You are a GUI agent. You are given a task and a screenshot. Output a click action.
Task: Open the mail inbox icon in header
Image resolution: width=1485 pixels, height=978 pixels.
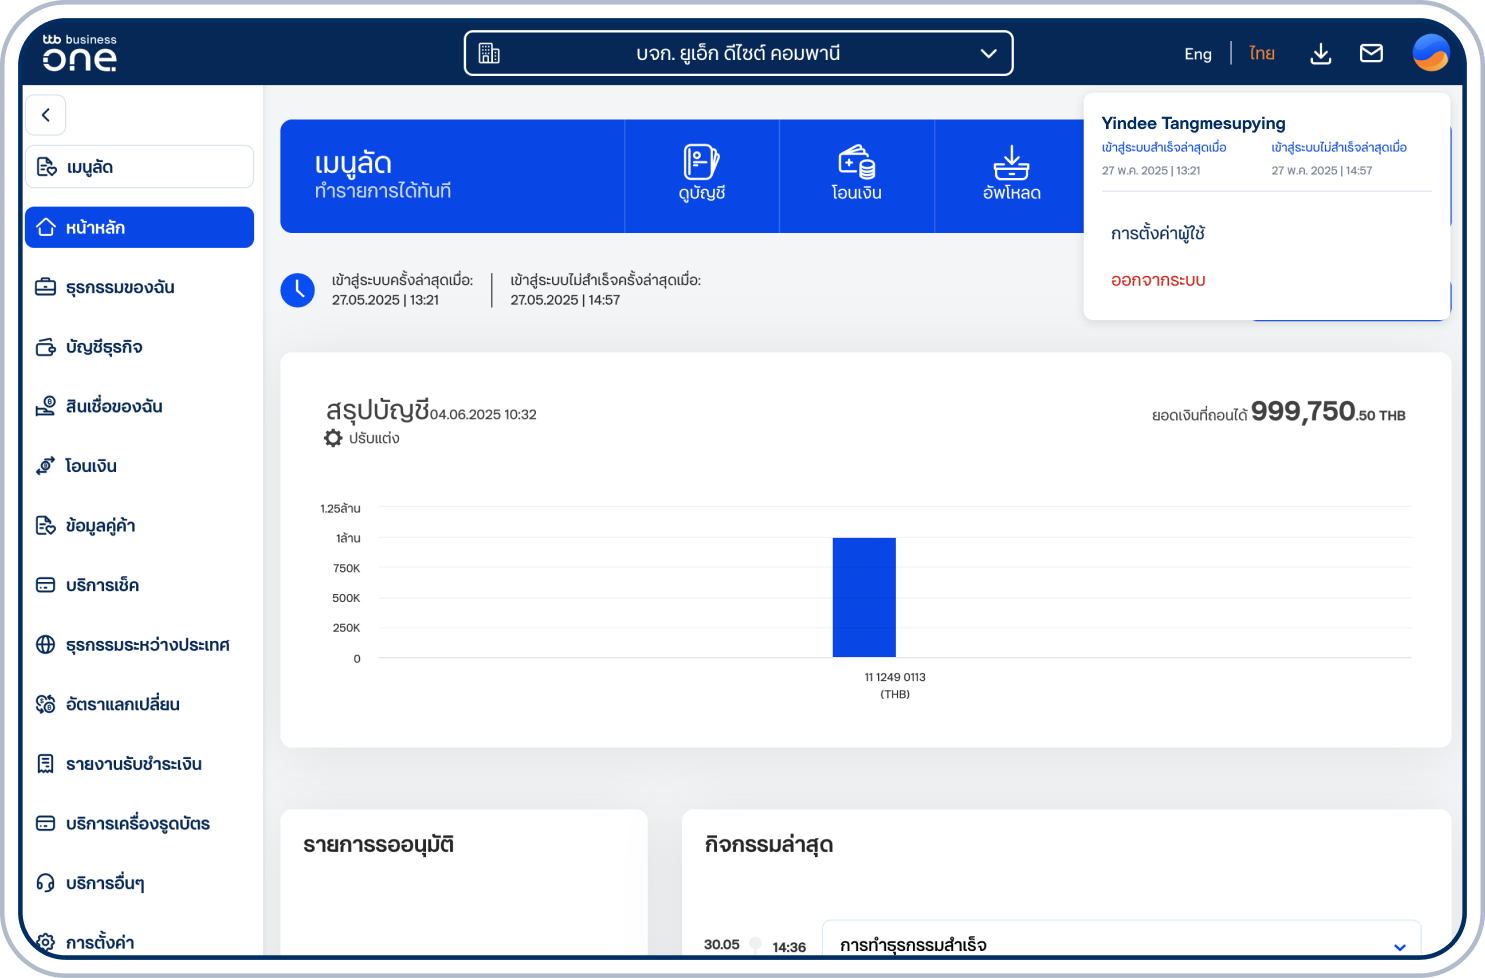(x=1371, y=54)
